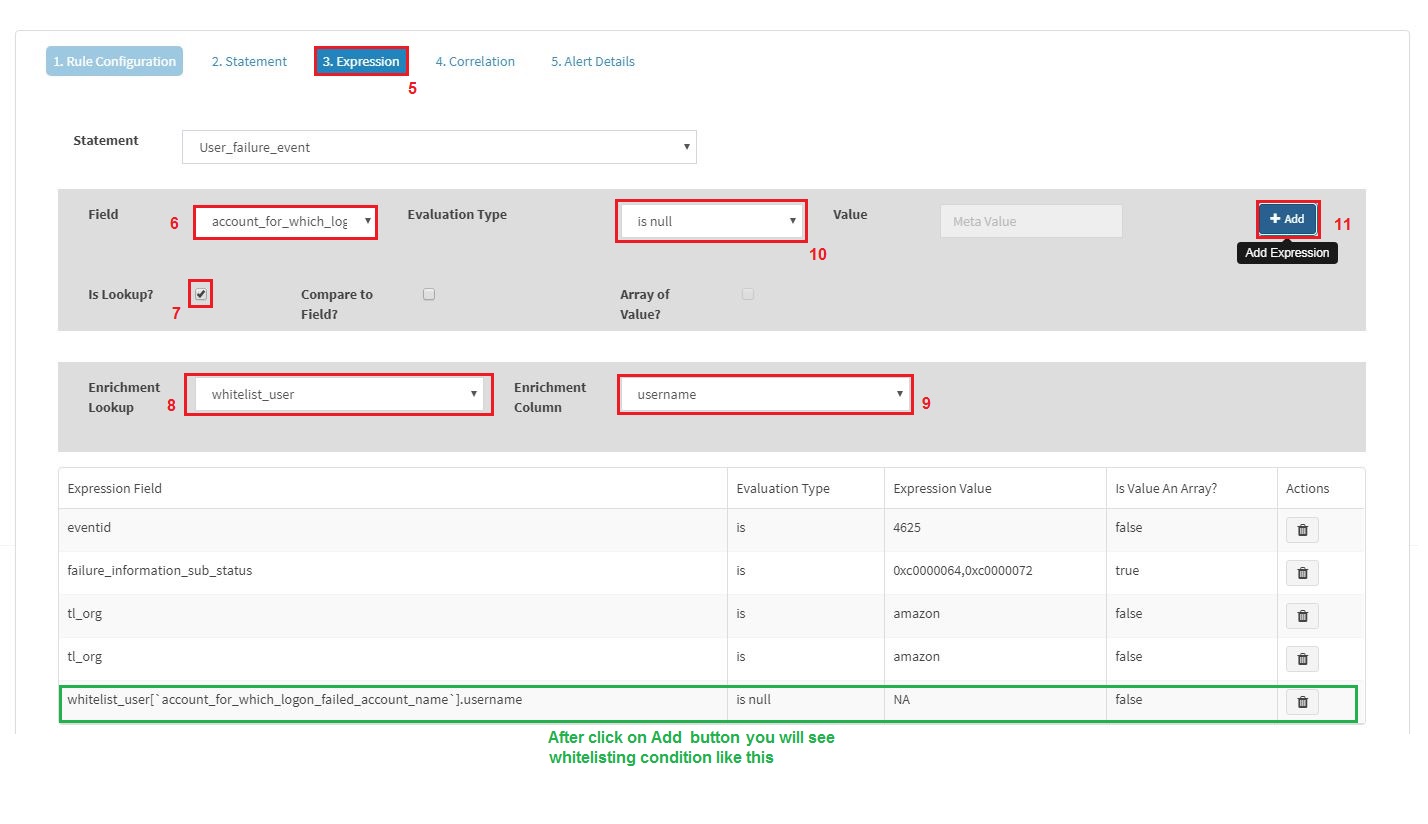Click the 4625 expression value cell
The image size is (1428, 824).
[995, 530]
